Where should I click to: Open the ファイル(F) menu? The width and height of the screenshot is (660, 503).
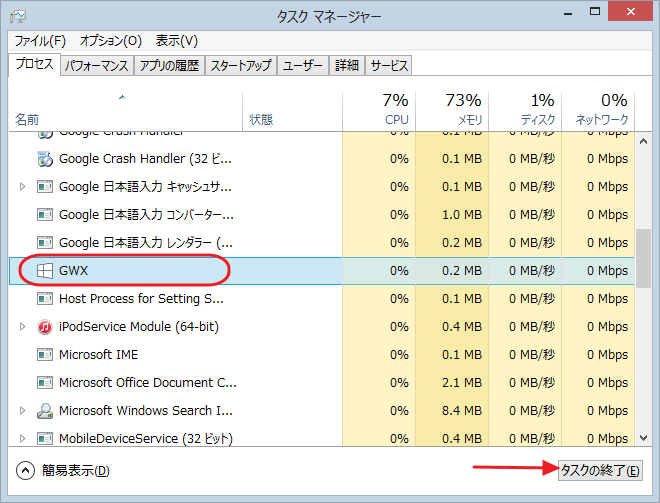click(x=40, y=41)
